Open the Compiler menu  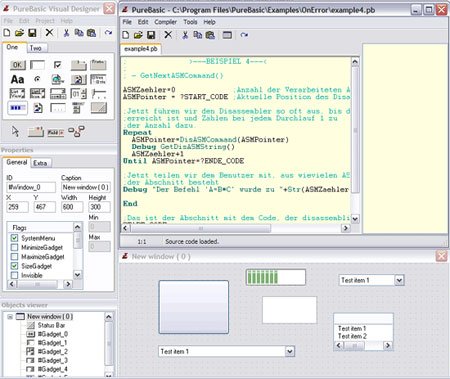pos(165,22)
